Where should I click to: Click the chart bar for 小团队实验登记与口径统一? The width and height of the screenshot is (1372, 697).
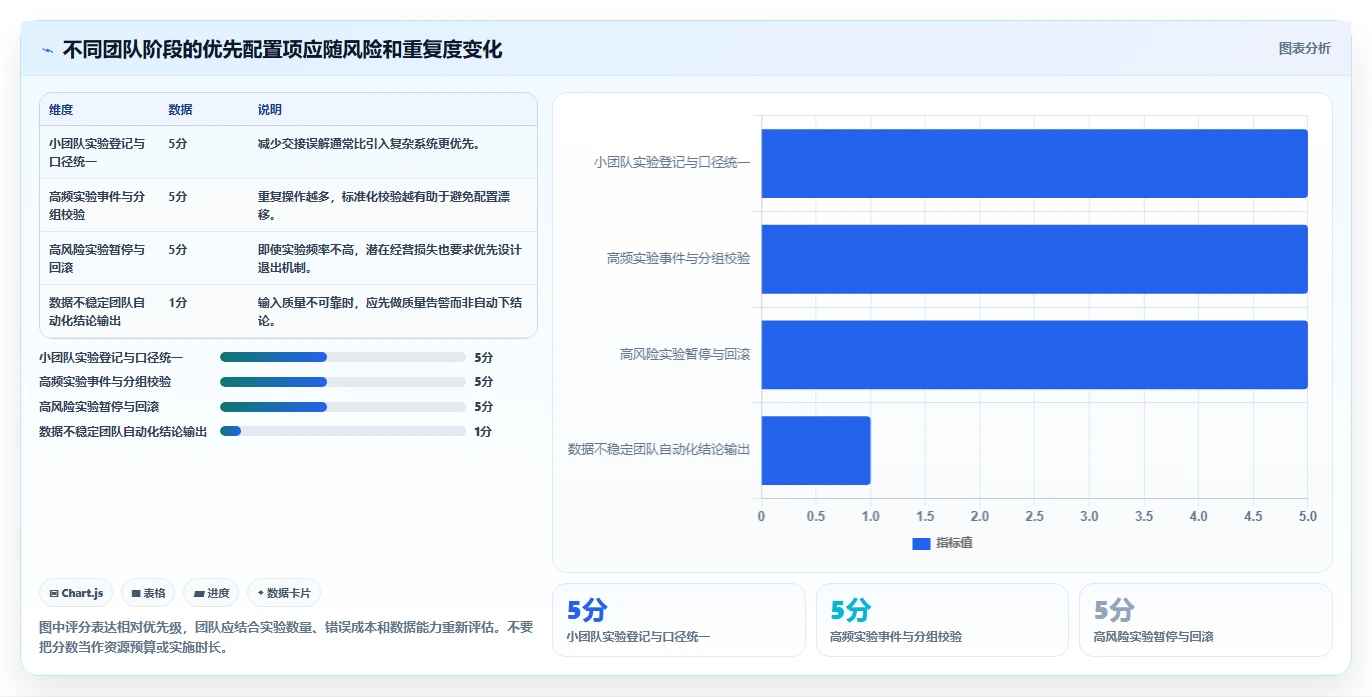click(1034, 163)
